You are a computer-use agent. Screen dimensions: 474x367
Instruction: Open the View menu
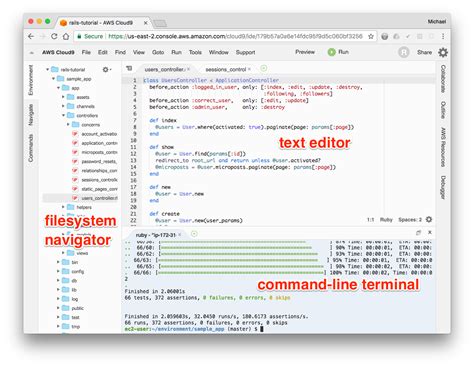[x=139, y=52]
